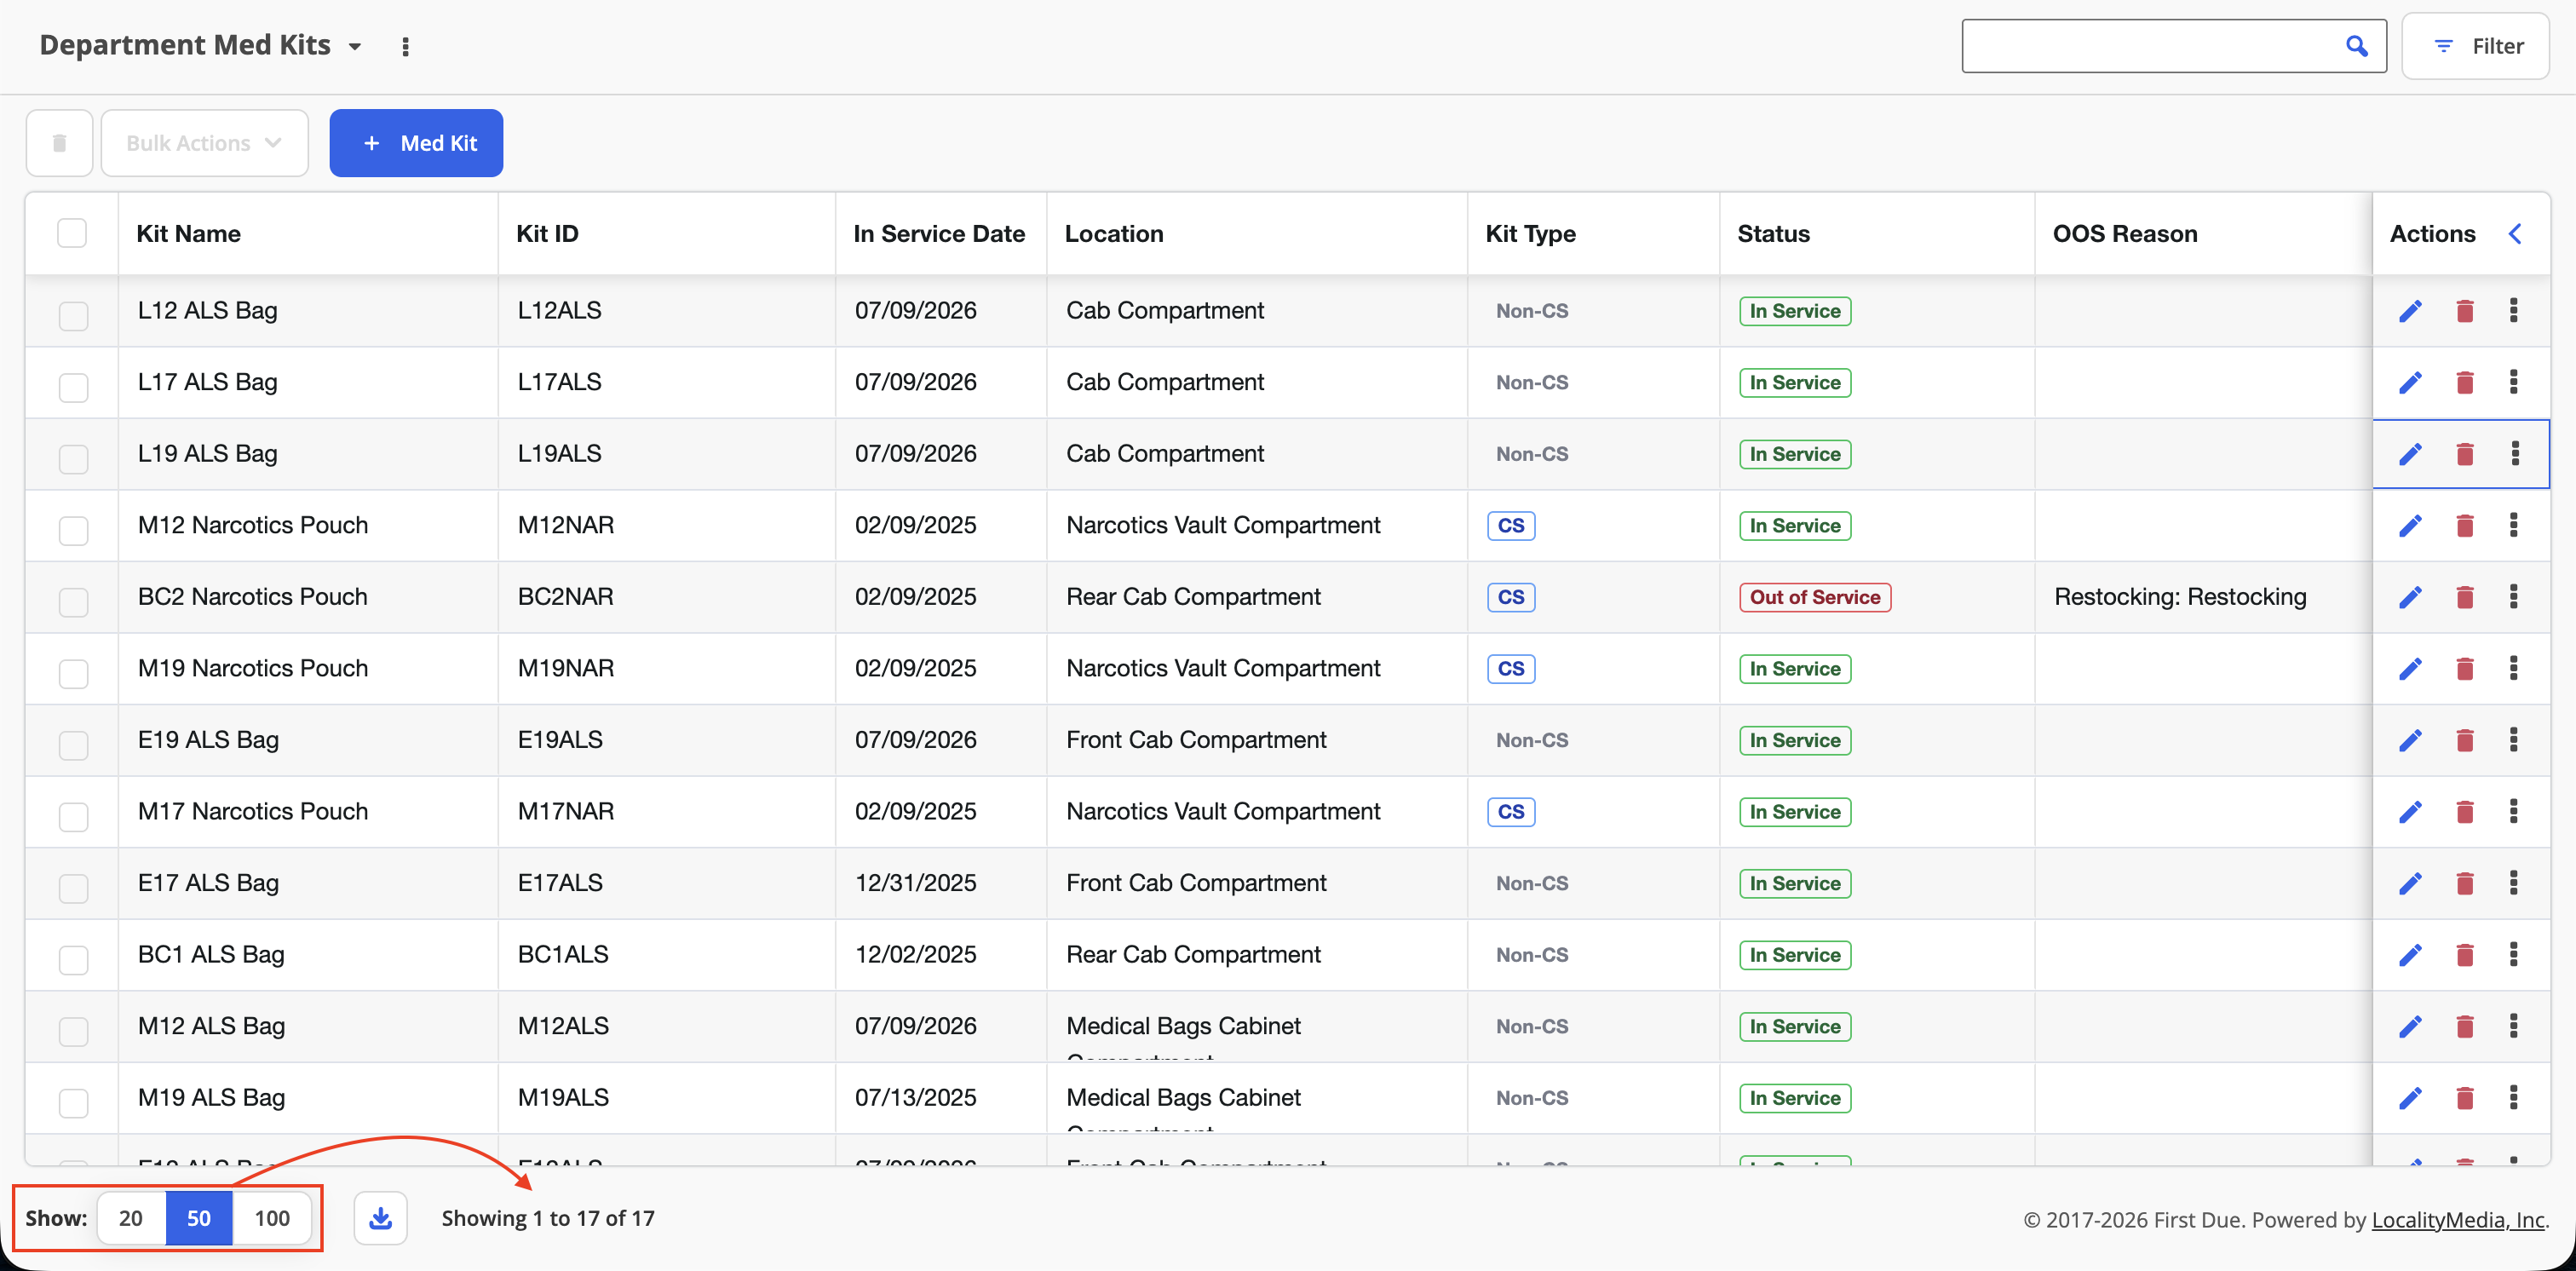Edit the M19 ALS Bag kit
This screenshot has height=1271, width=2576.
(x=2410, y=1098)
